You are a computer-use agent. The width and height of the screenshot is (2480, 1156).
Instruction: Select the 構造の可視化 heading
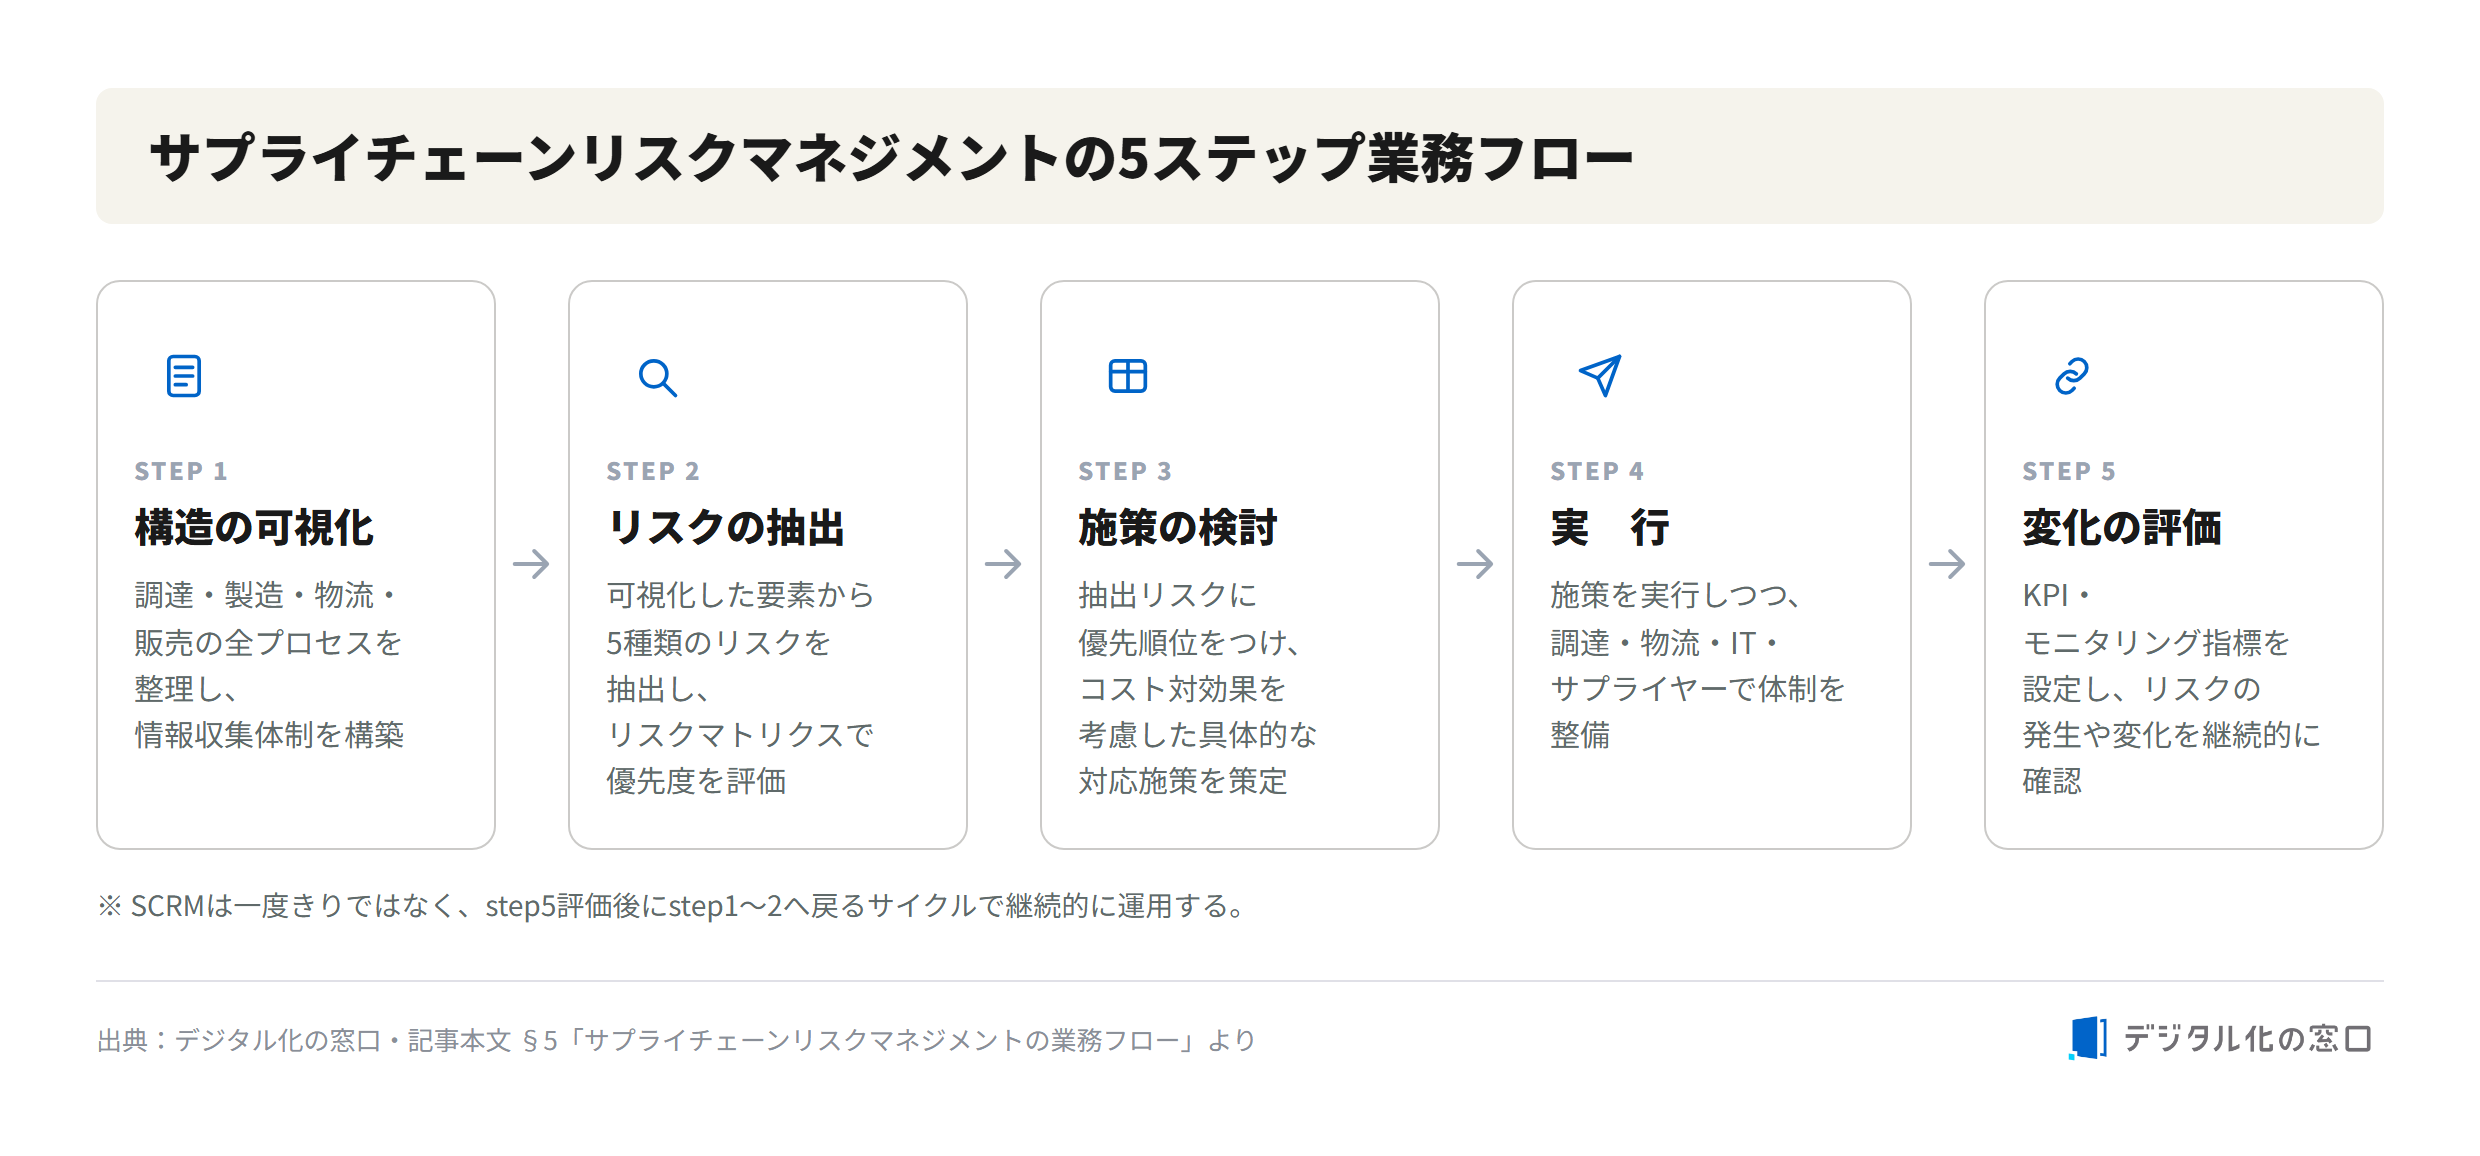[x=254, y=528]
